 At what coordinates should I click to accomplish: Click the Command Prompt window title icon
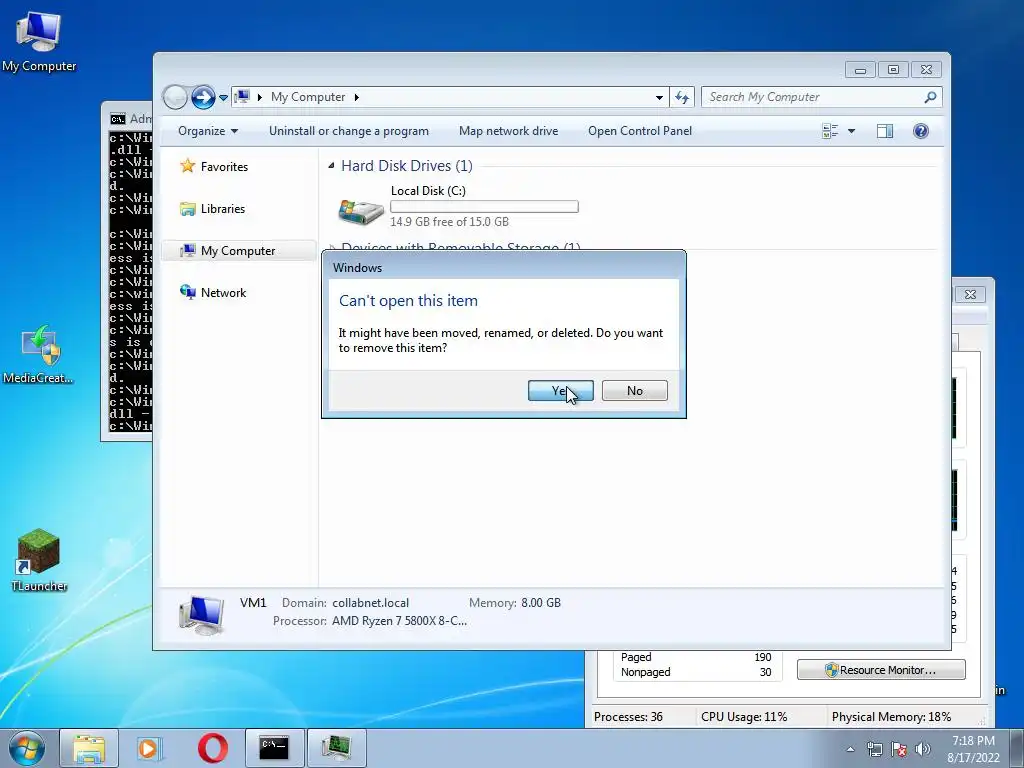(x=118, y=119)
